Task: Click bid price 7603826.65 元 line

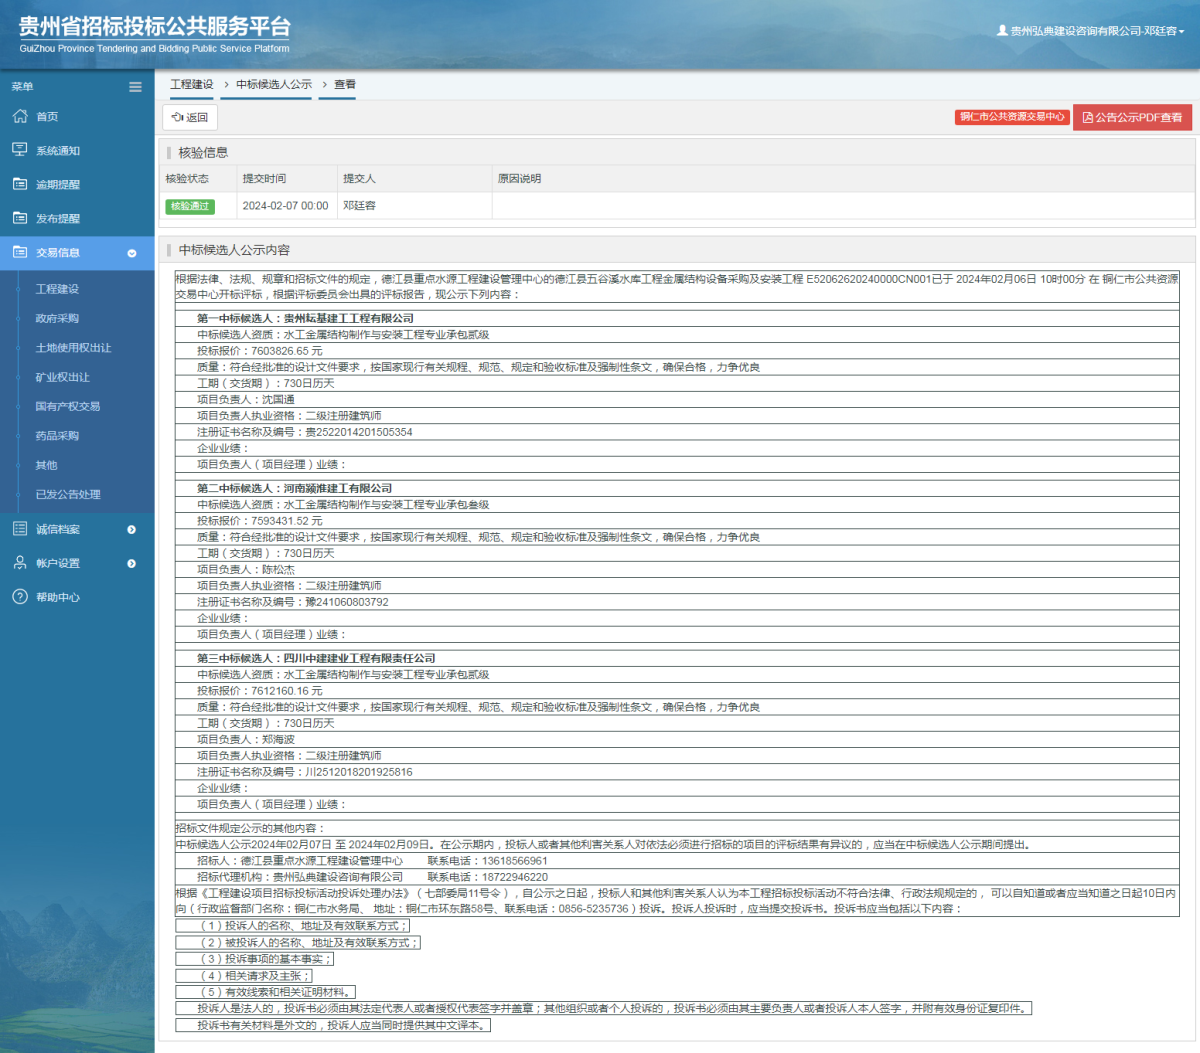Action: (x=260, y=351)
